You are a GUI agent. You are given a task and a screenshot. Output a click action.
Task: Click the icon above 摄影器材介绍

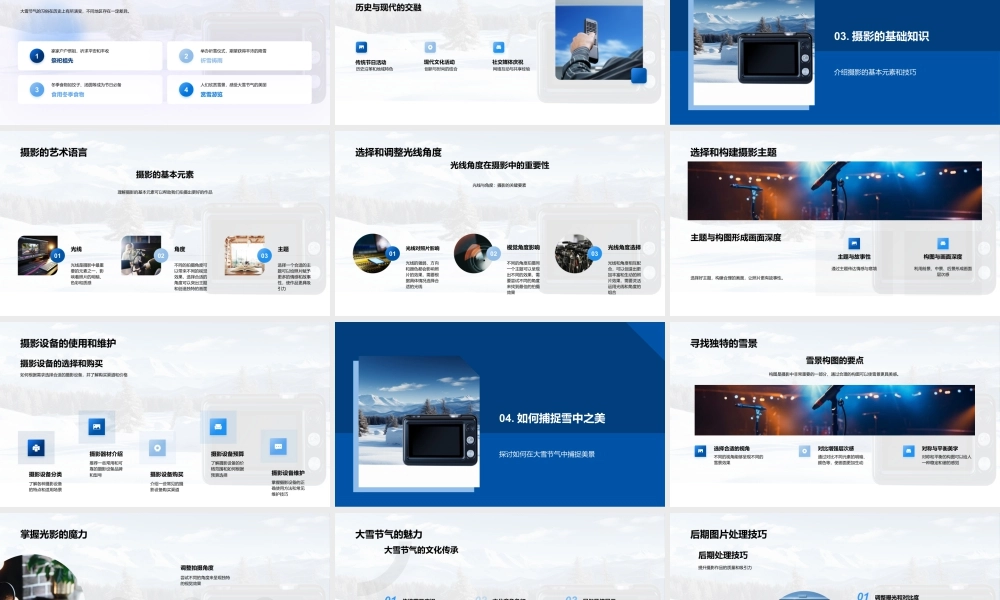pos(96,427)
